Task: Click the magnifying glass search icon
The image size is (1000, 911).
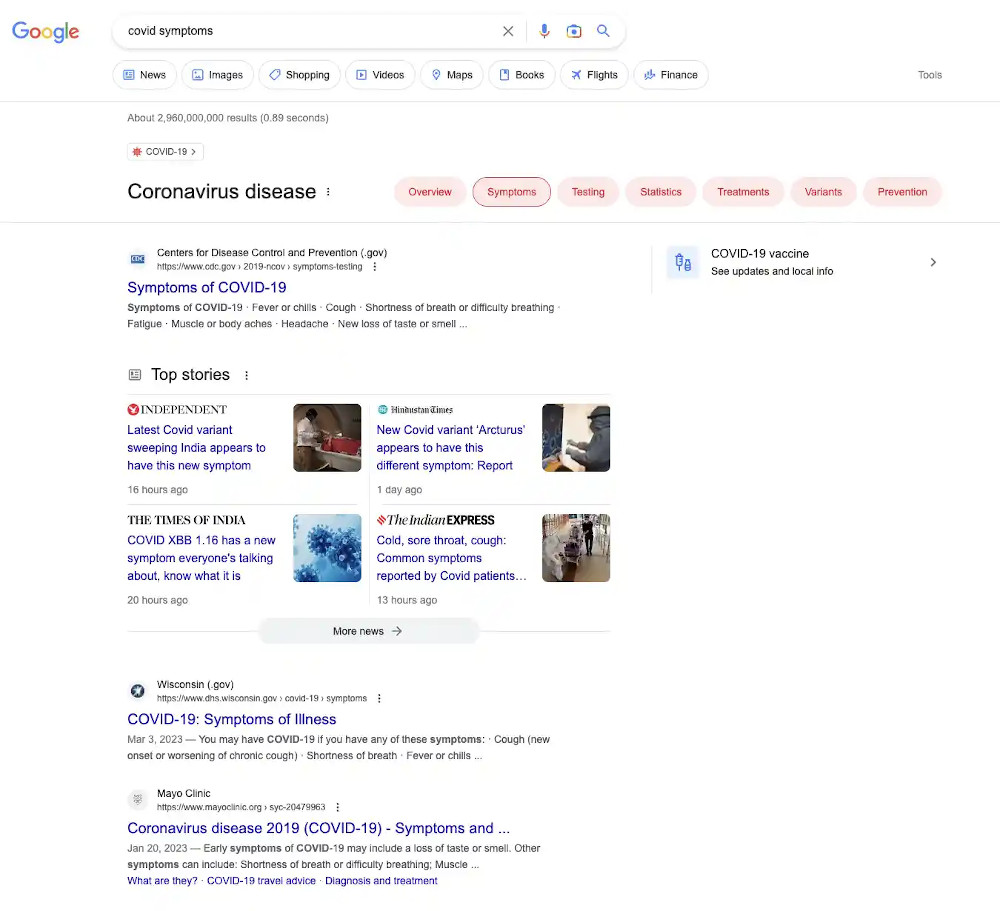Action: point(603,31)
